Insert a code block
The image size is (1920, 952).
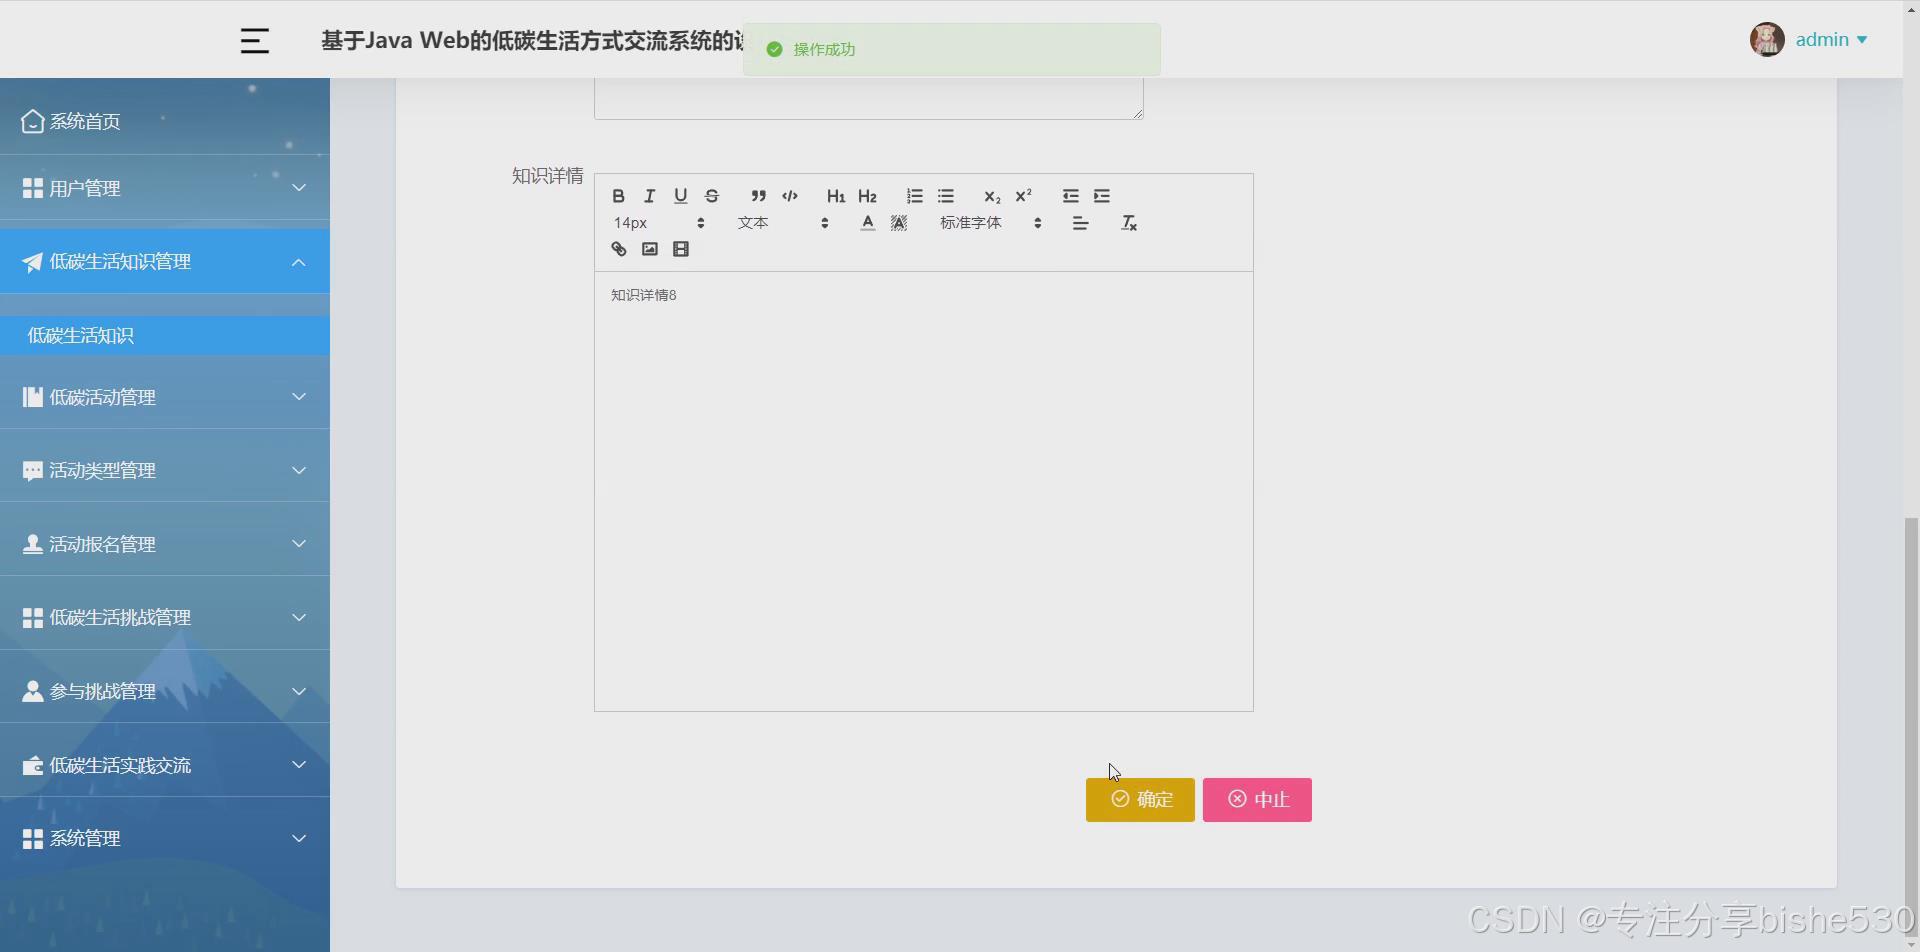pyautogui.click(x=790, y=196)
